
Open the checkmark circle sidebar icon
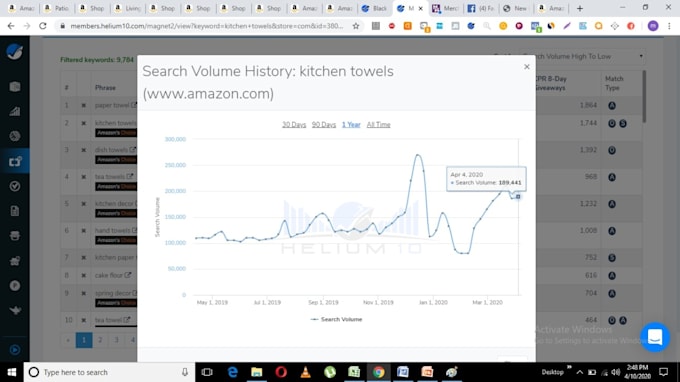click(15, 186)
